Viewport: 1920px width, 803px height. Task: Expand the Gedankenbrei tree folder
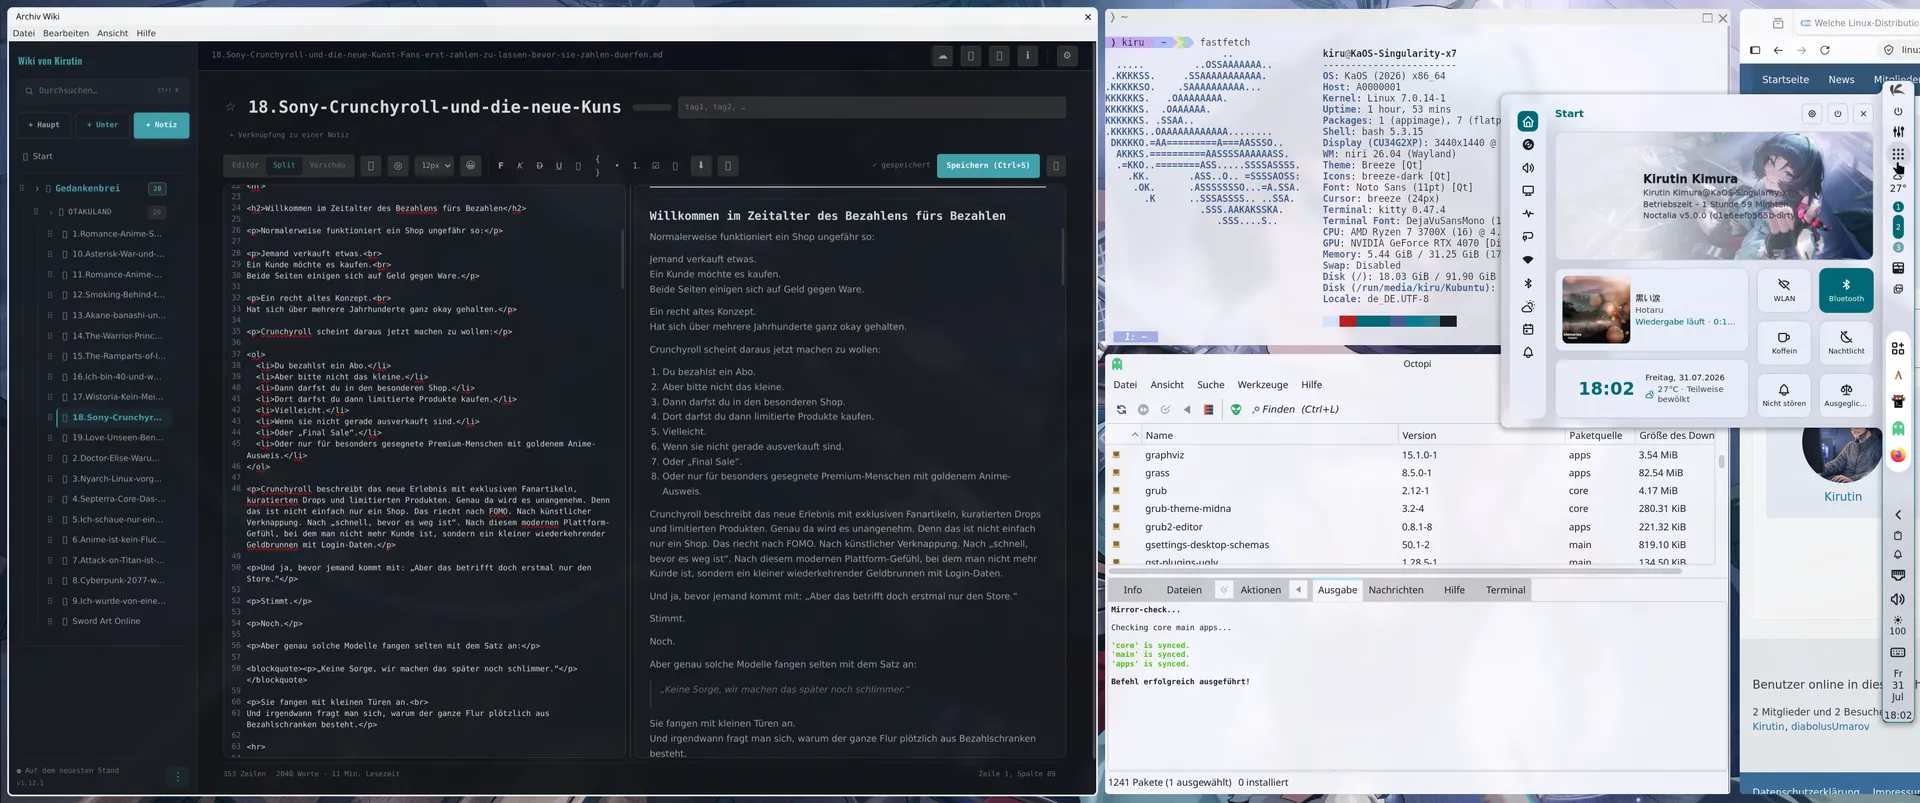tap(37, 188)
